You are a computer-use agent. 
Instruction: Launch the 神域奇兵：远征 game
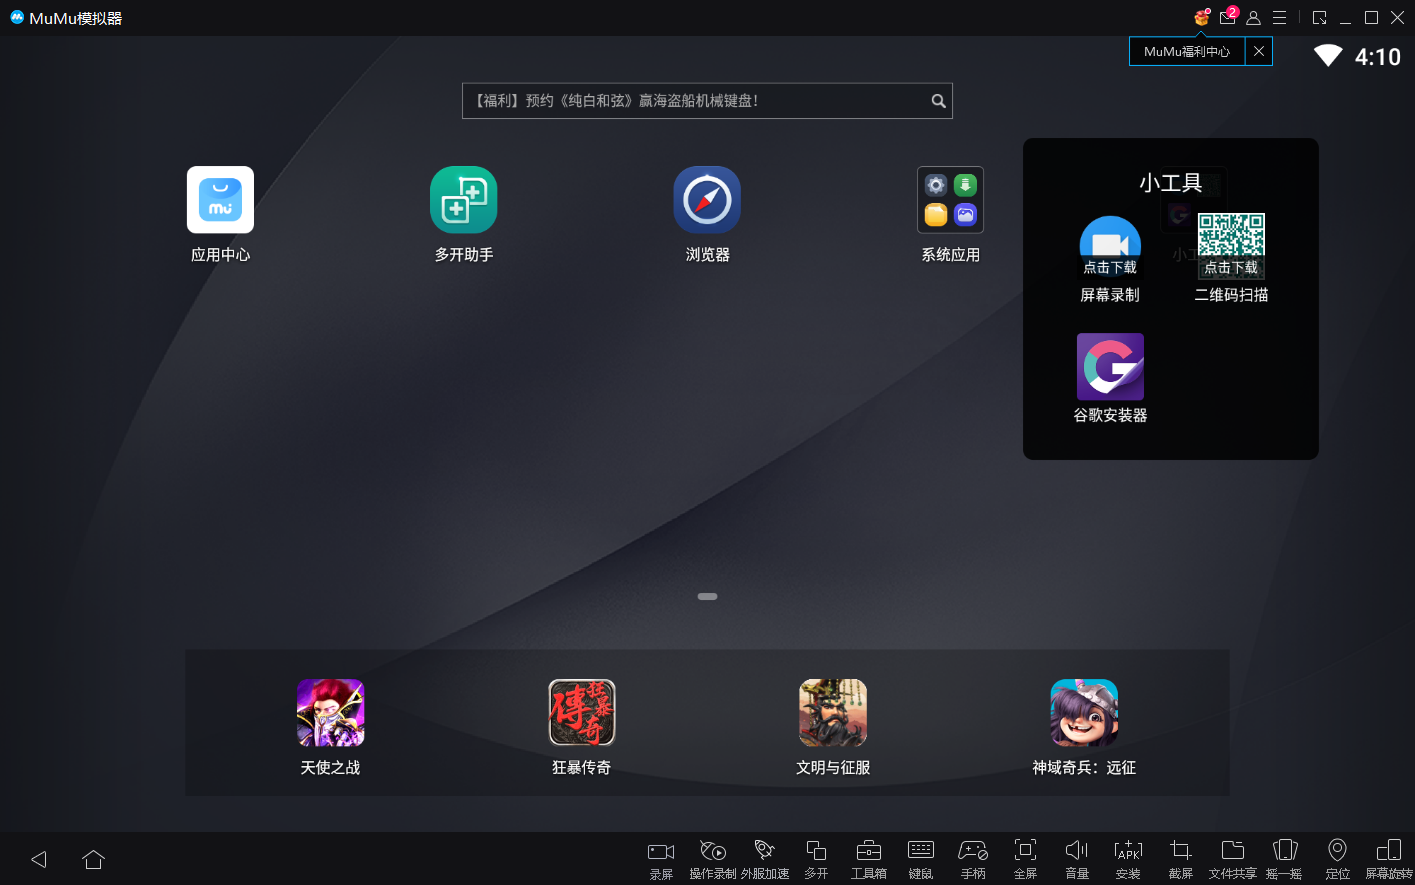point(1084,713)
